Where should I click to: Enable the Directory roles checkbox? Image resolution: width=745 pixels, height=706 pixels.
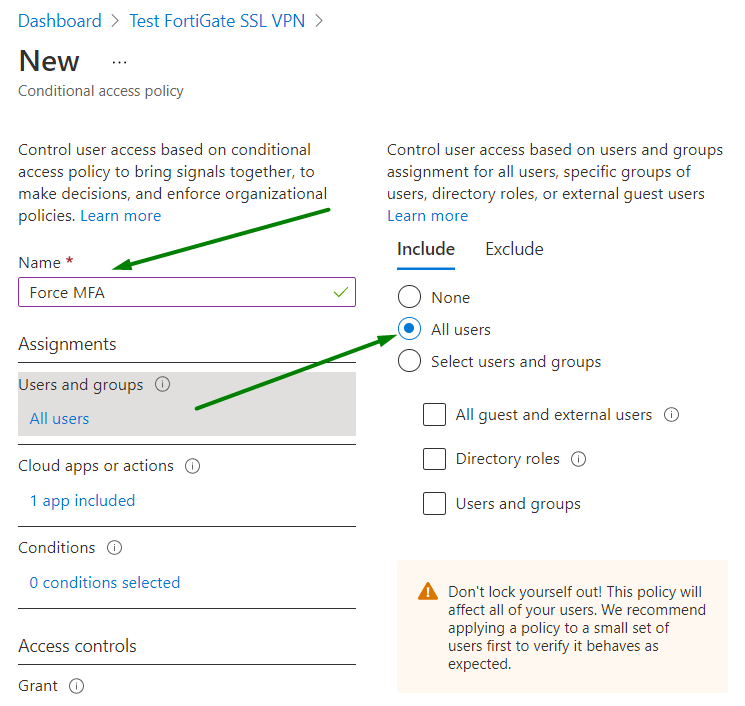point(434,459)
